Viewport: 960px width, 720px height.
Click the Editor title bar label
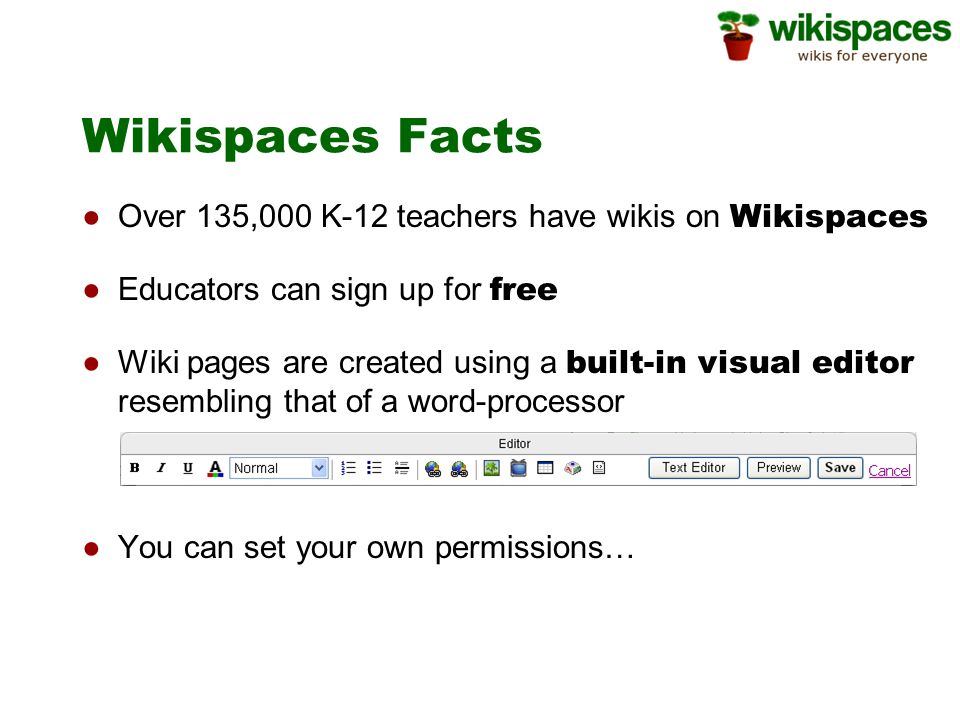pyautogui.click(x=514, y=443)
